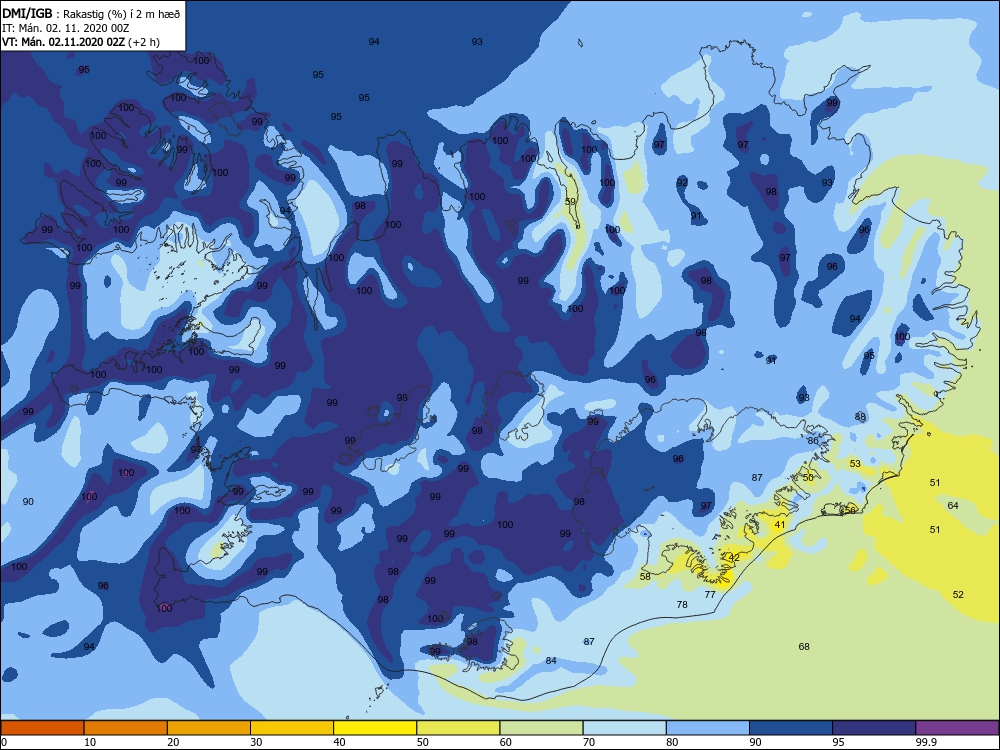The width and height of the screenshot is (1000, 750).
Task: Click the 'VT: Mán. 02.11.2020 02Z (+2 h)' line
Action: tap(80, 42)
